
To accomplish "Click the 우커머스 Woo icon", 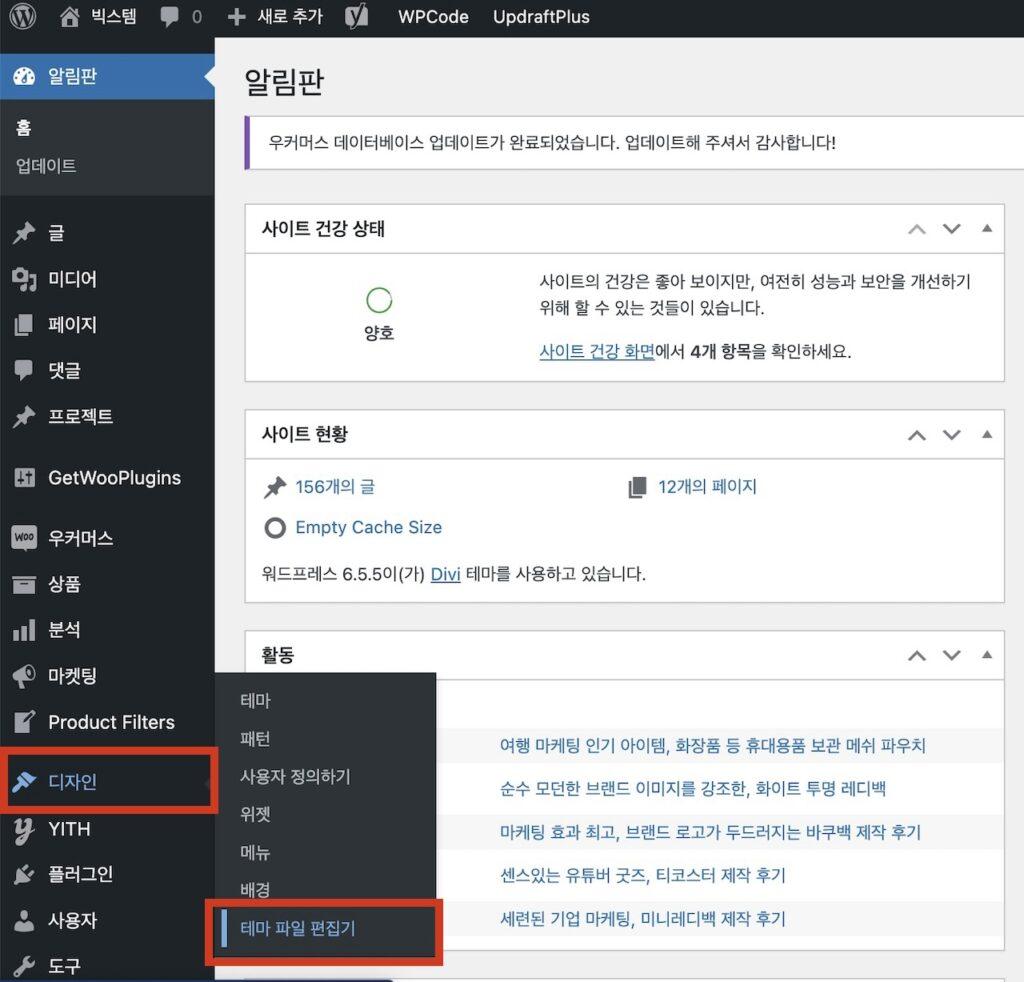I will coord(24,538).
